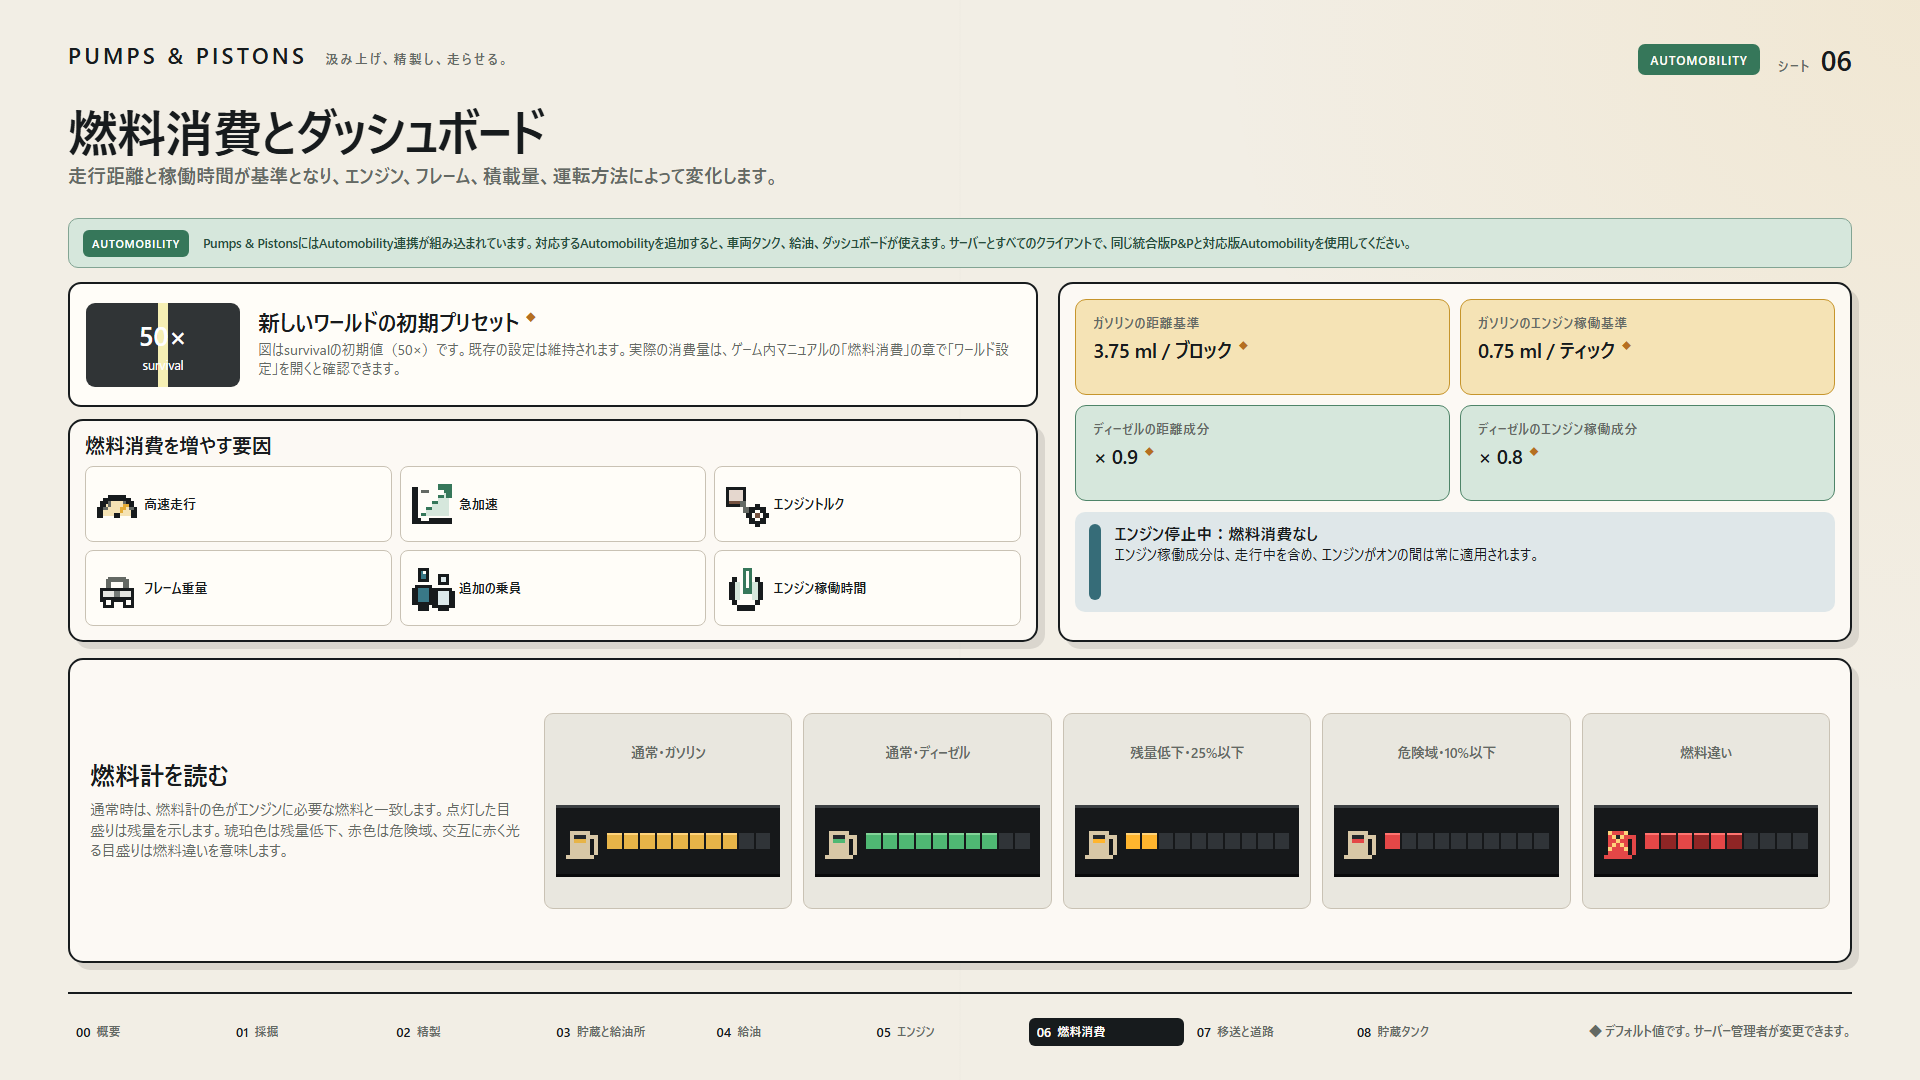
Task: Click the 急加速 label
Action: 478,504
